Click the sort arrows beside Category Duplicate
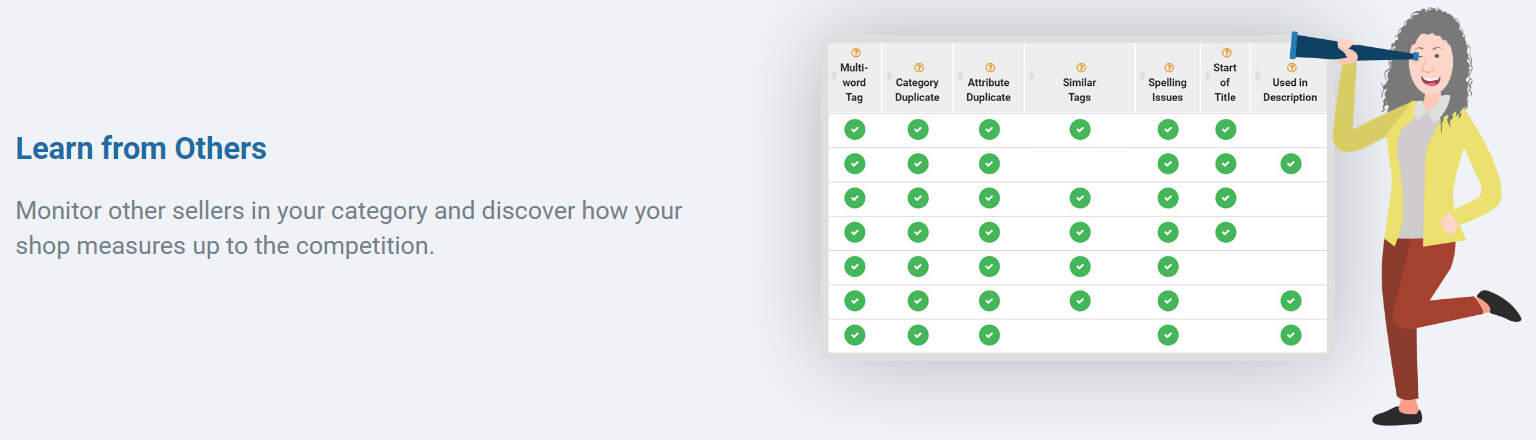This screenshot has width=1536, height=440. (x=888, y=76)
